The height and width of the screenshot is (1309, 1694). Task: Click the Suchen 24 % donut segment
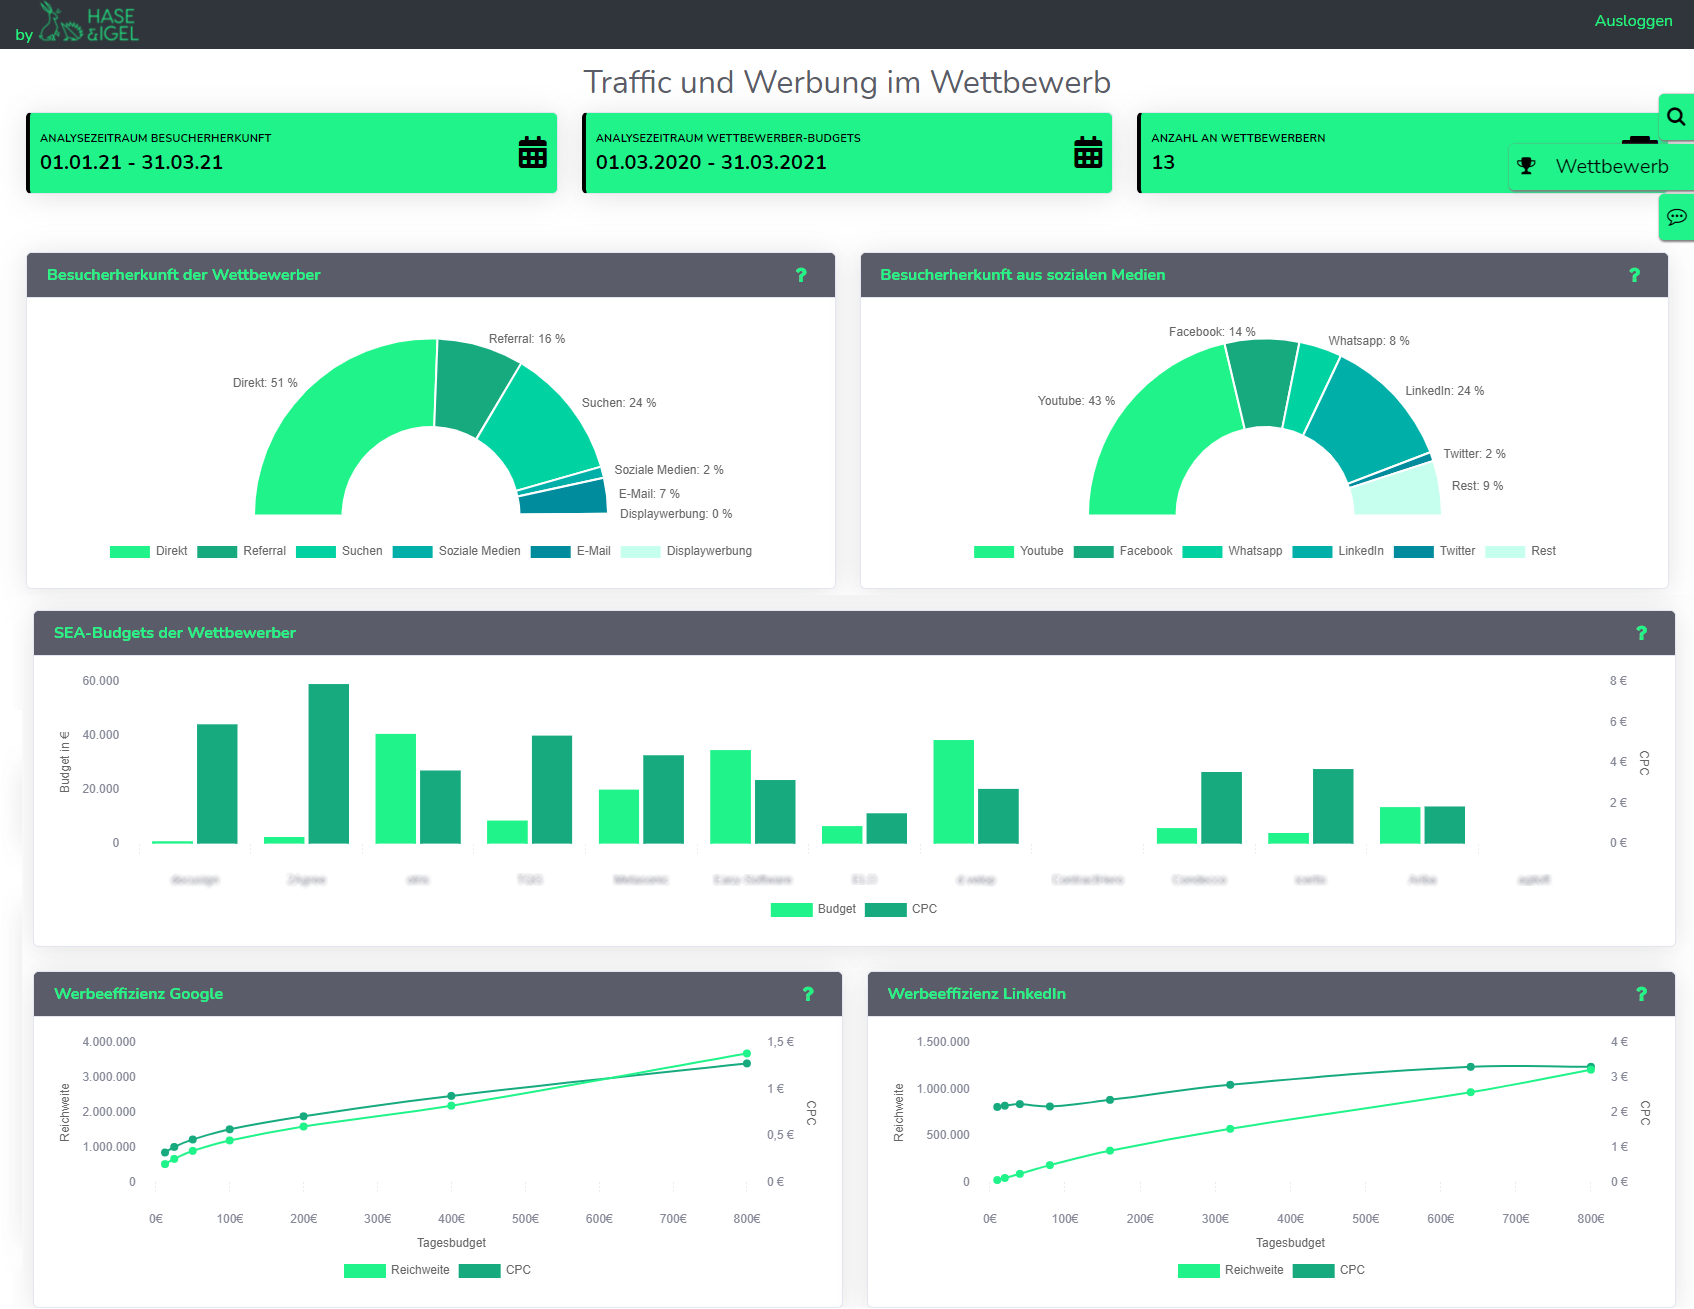click(x=545, y=428)
